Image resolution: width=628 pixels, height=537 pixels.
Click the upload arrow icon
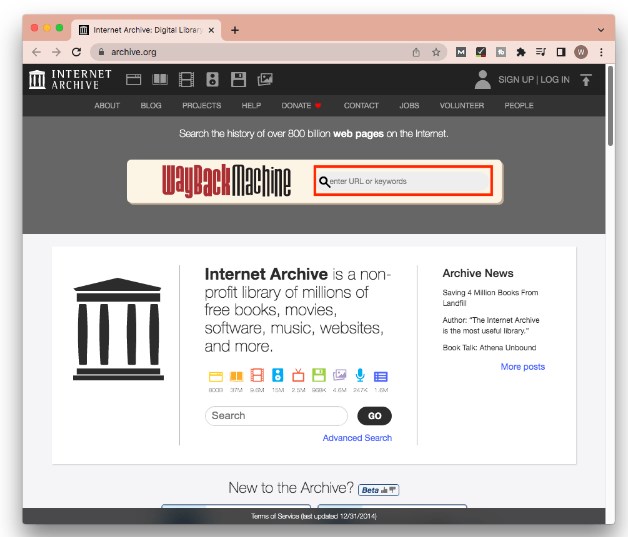point(586,80)
